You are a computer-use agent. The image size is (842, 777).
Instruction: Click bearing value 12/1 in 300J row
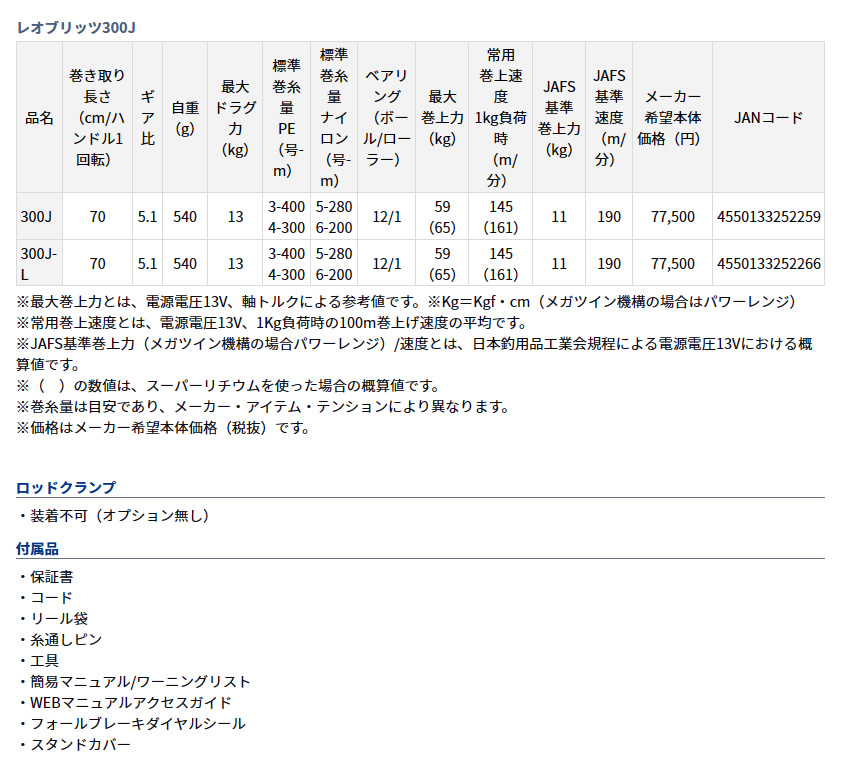pos(387,216)
